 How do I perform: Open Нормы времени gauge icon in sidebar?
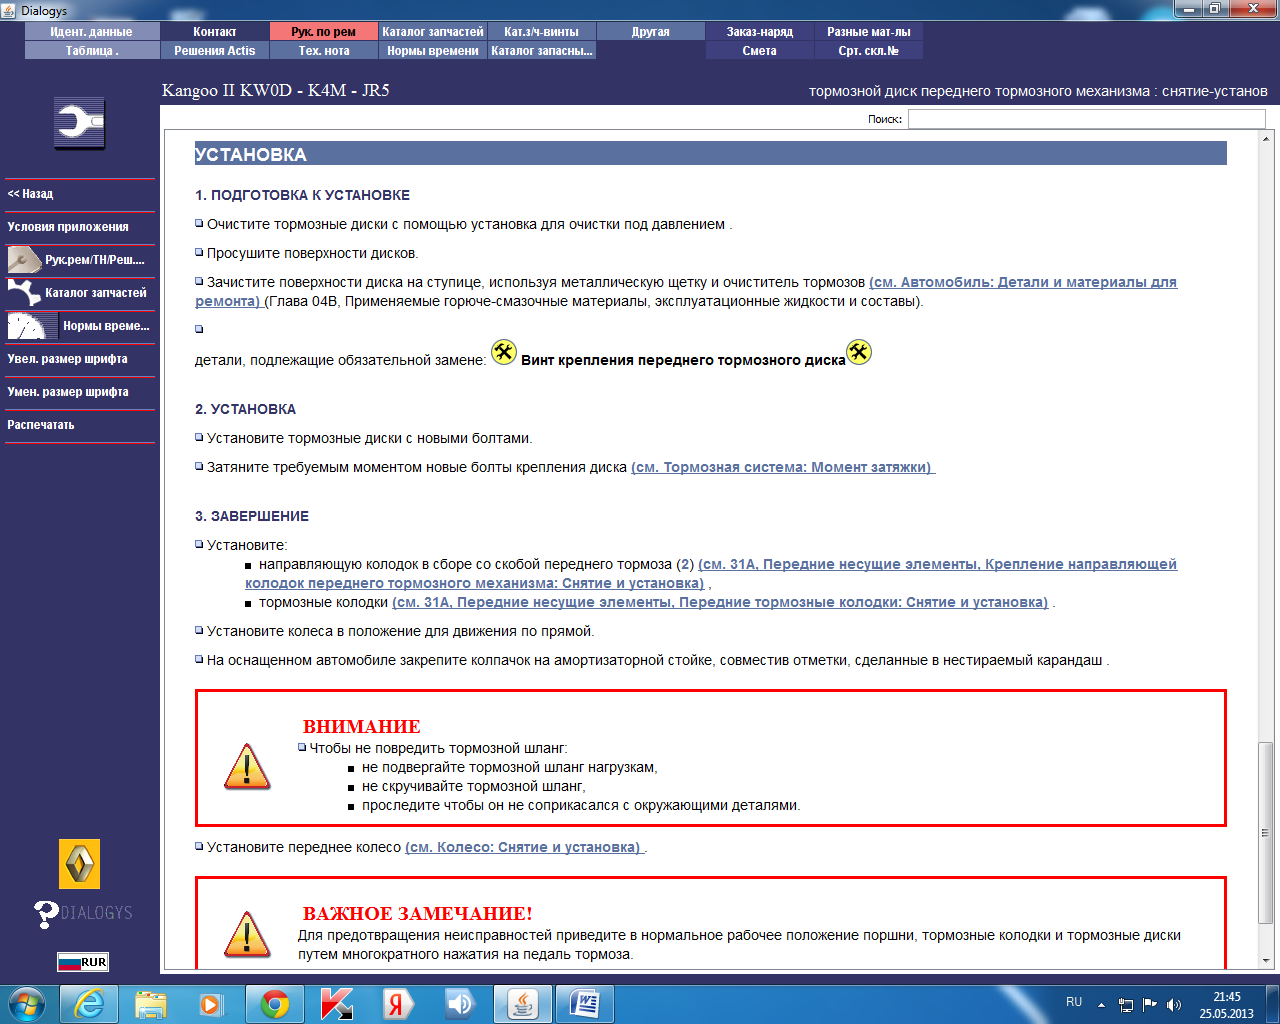click(x=32, y=326)
